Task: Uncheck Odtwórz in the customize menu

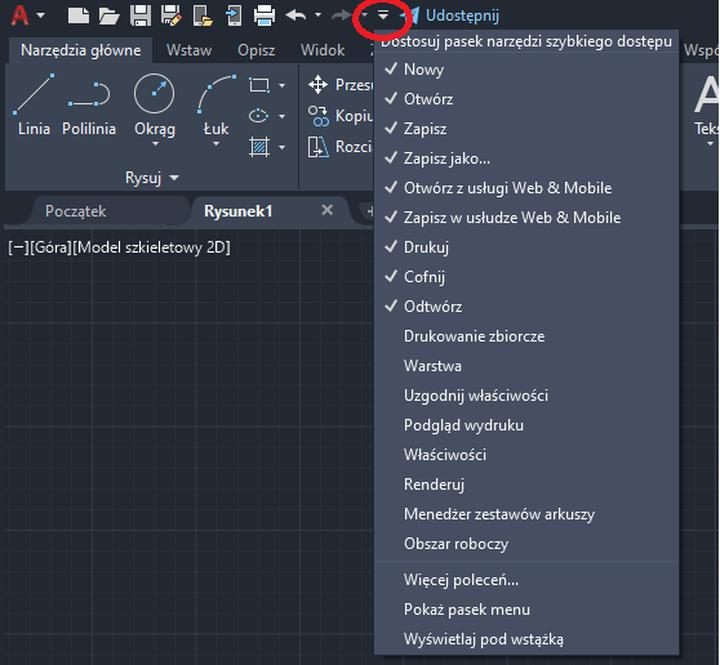Action: 527,306
